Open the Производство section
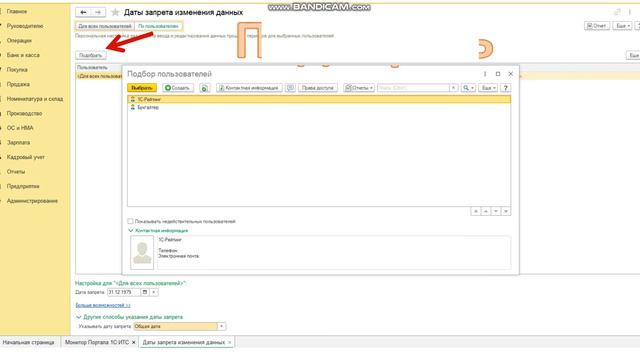The height and width of the screenshot is (360, 640). point(24,113)
